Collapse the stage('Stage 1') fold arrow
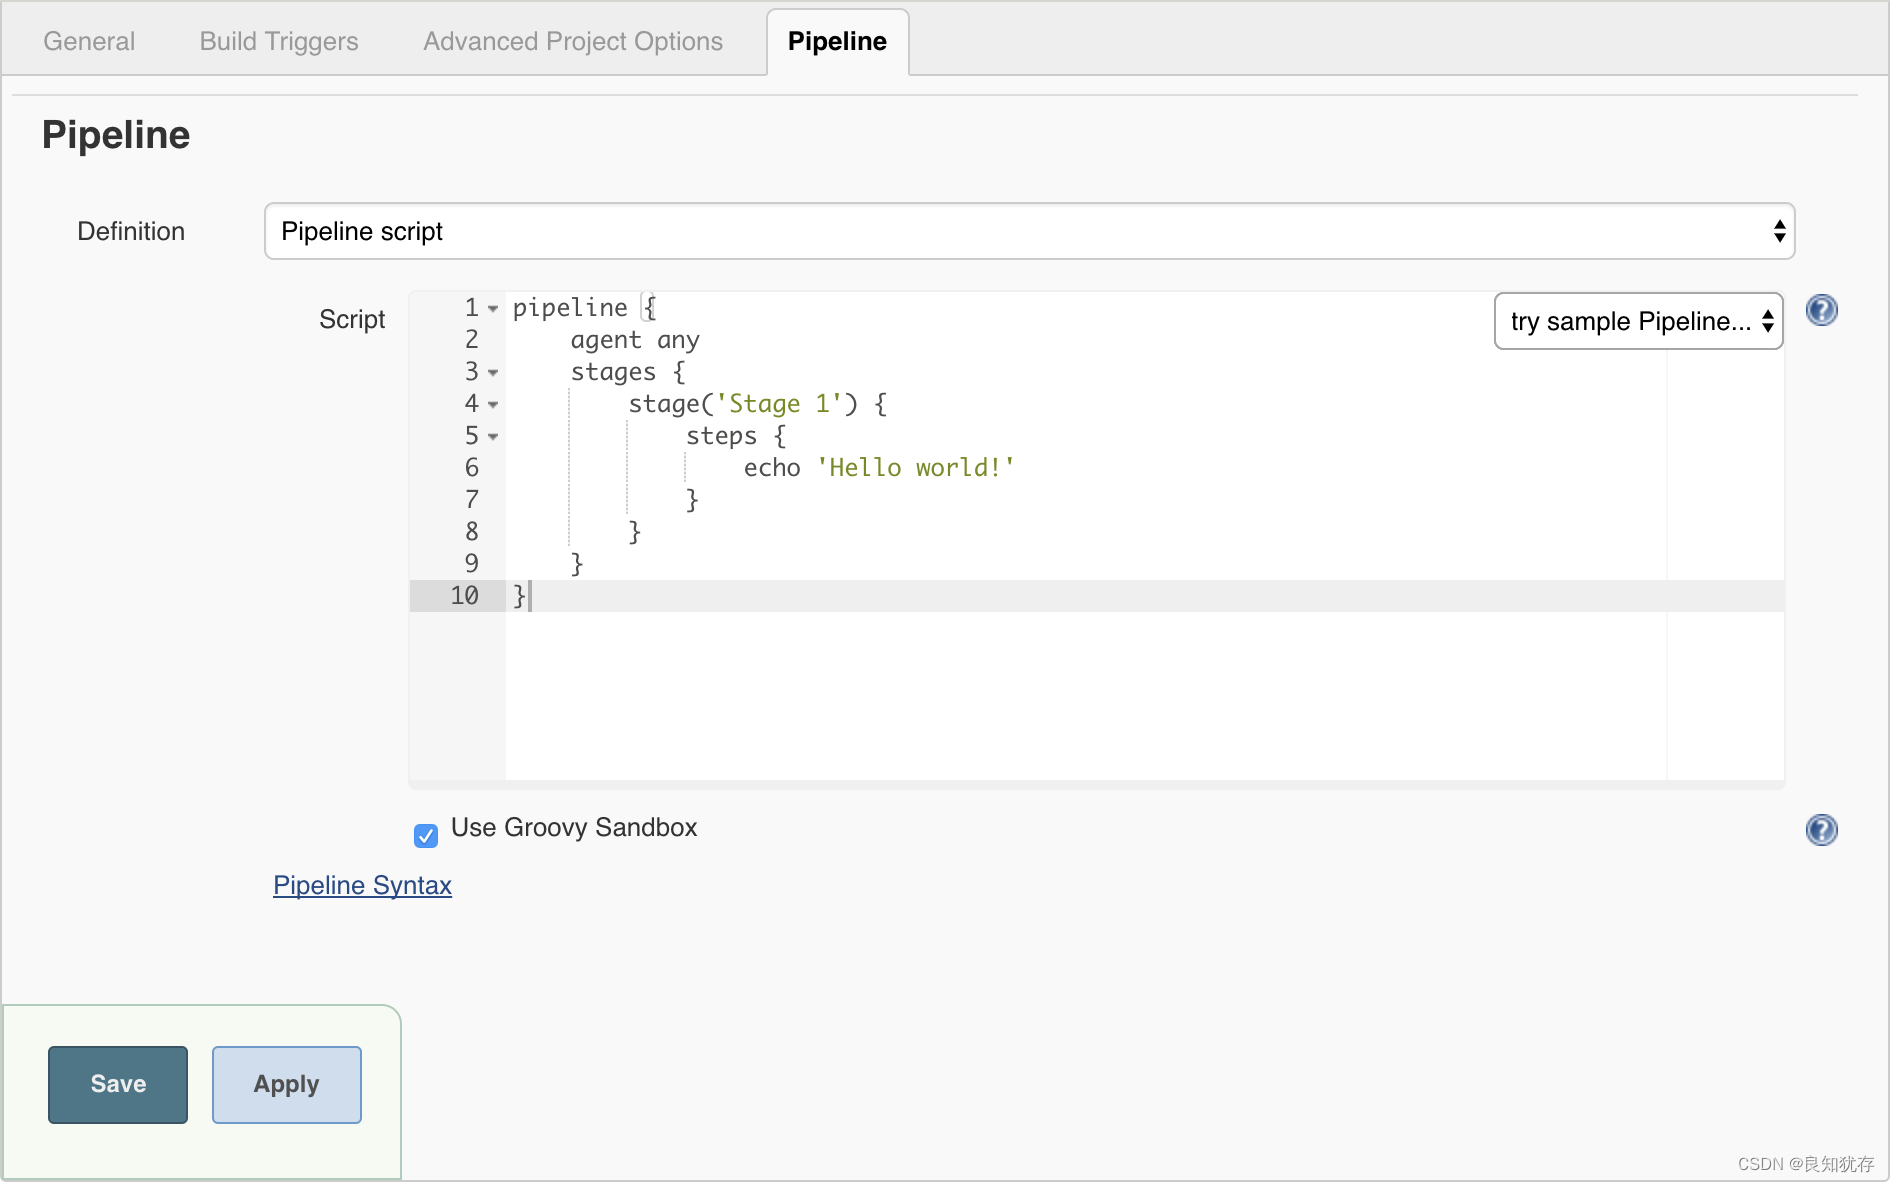Screen dimensions: 1890x1182 (x=492, y=405)
